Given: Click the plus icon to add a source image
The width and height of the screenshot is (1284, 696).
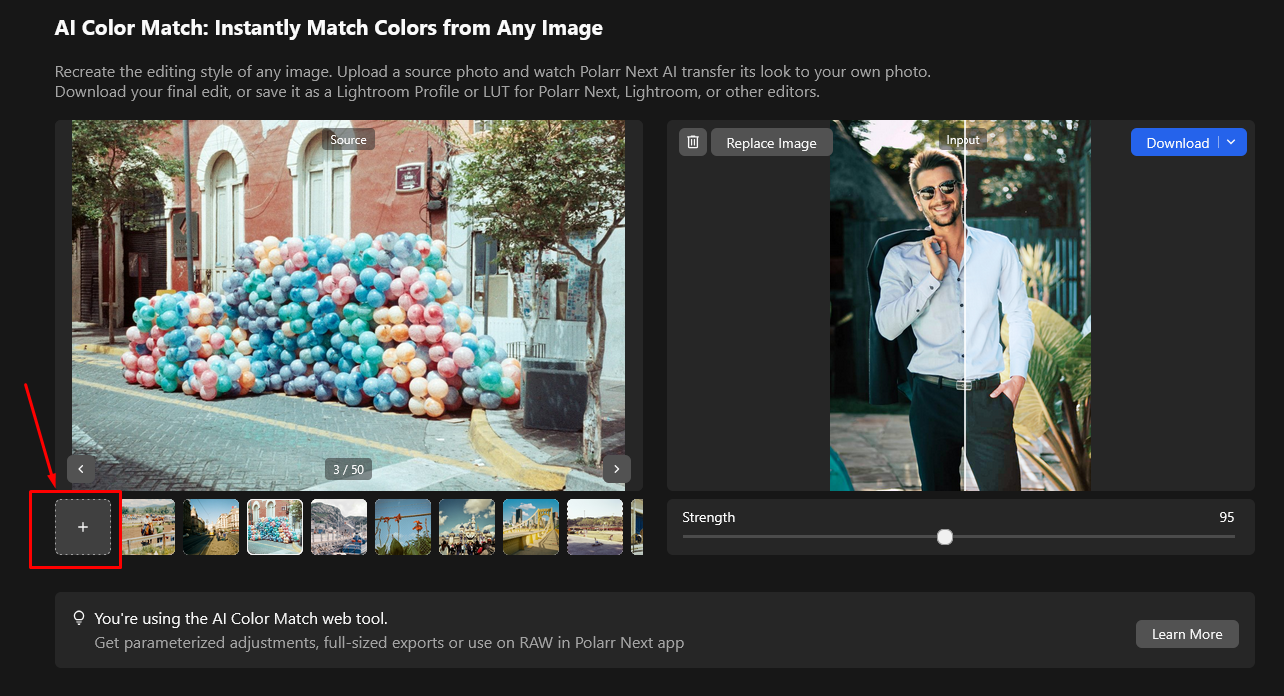Looking at the screenshot, I should [x=83, y=527].
